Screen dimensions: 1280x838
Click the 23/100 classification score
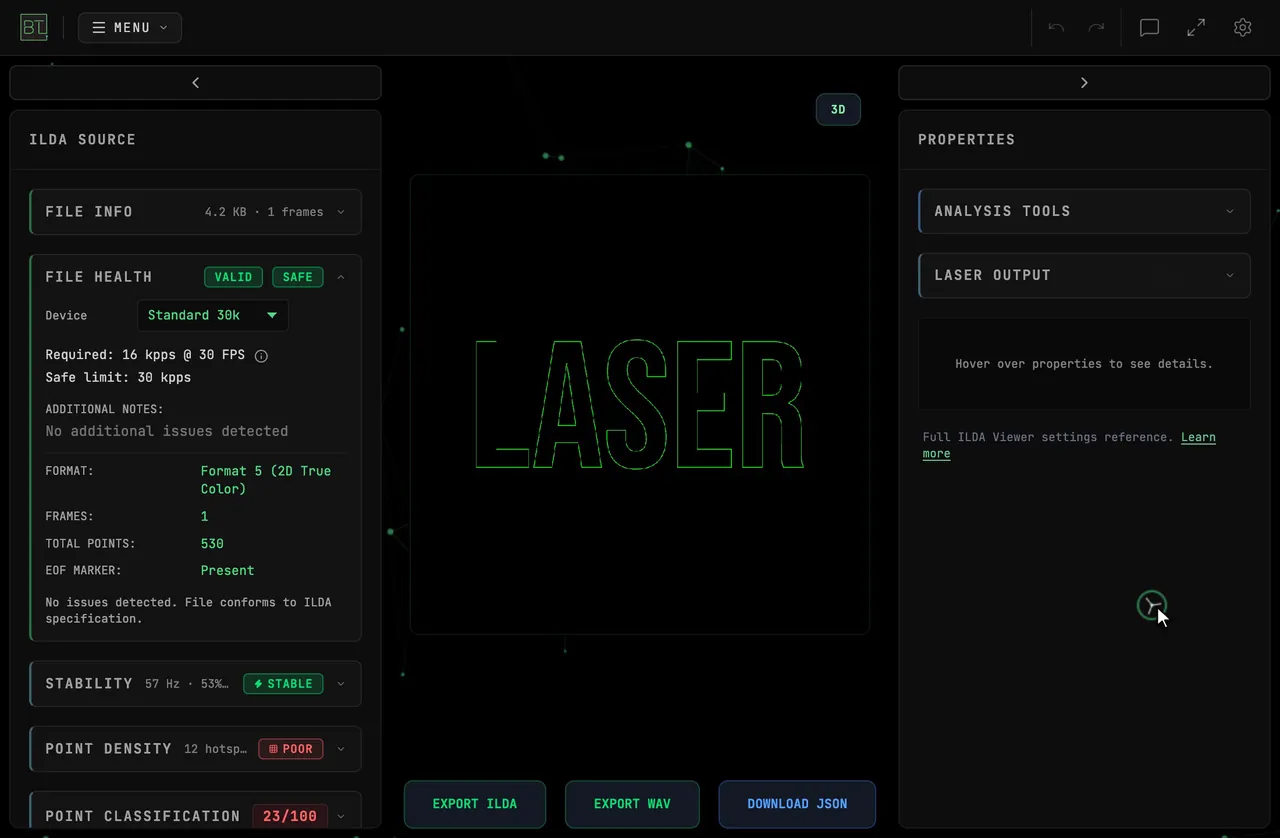point(290,816)
